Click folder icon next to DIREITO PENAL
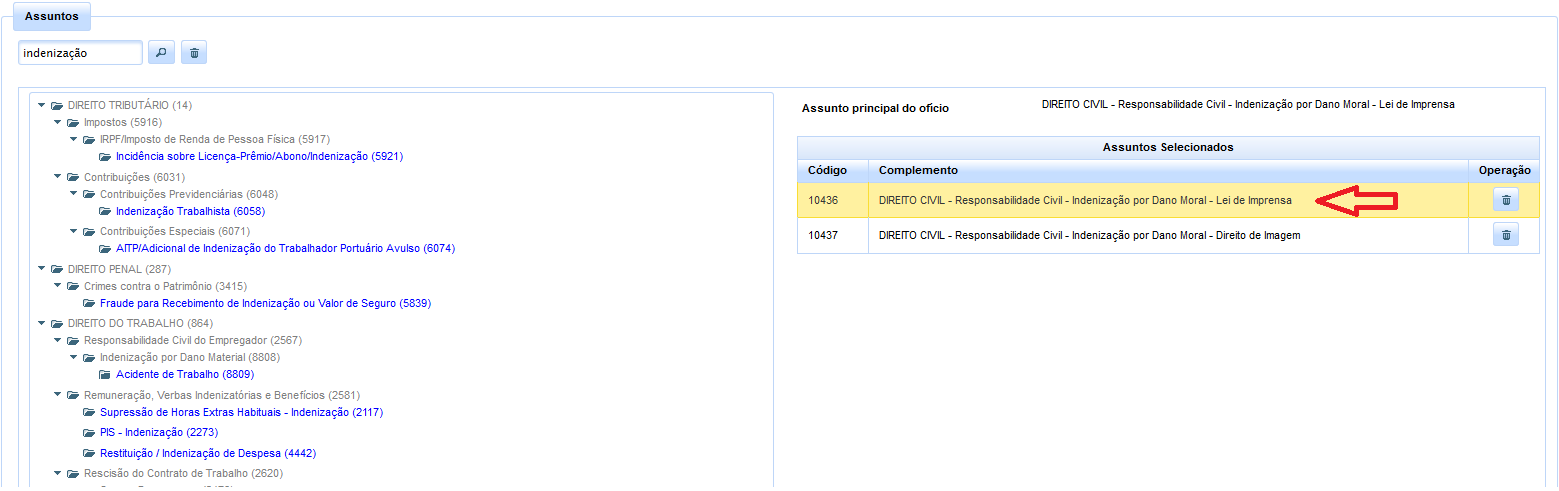The width and height of the screenshot is (1559, 491). point(58,270)
